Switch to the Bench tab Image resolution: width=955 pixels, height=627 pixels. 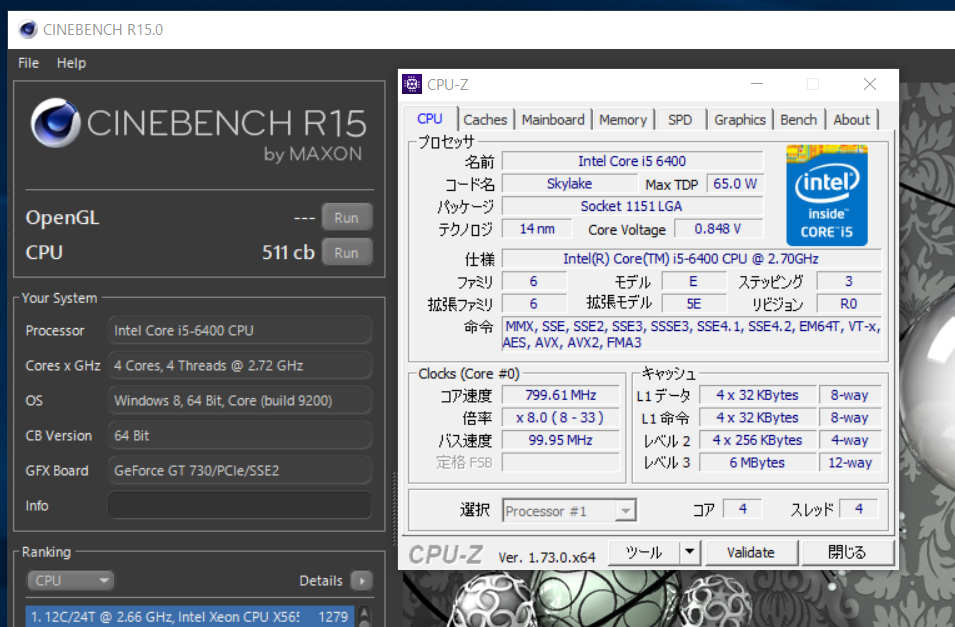point(798,120)
